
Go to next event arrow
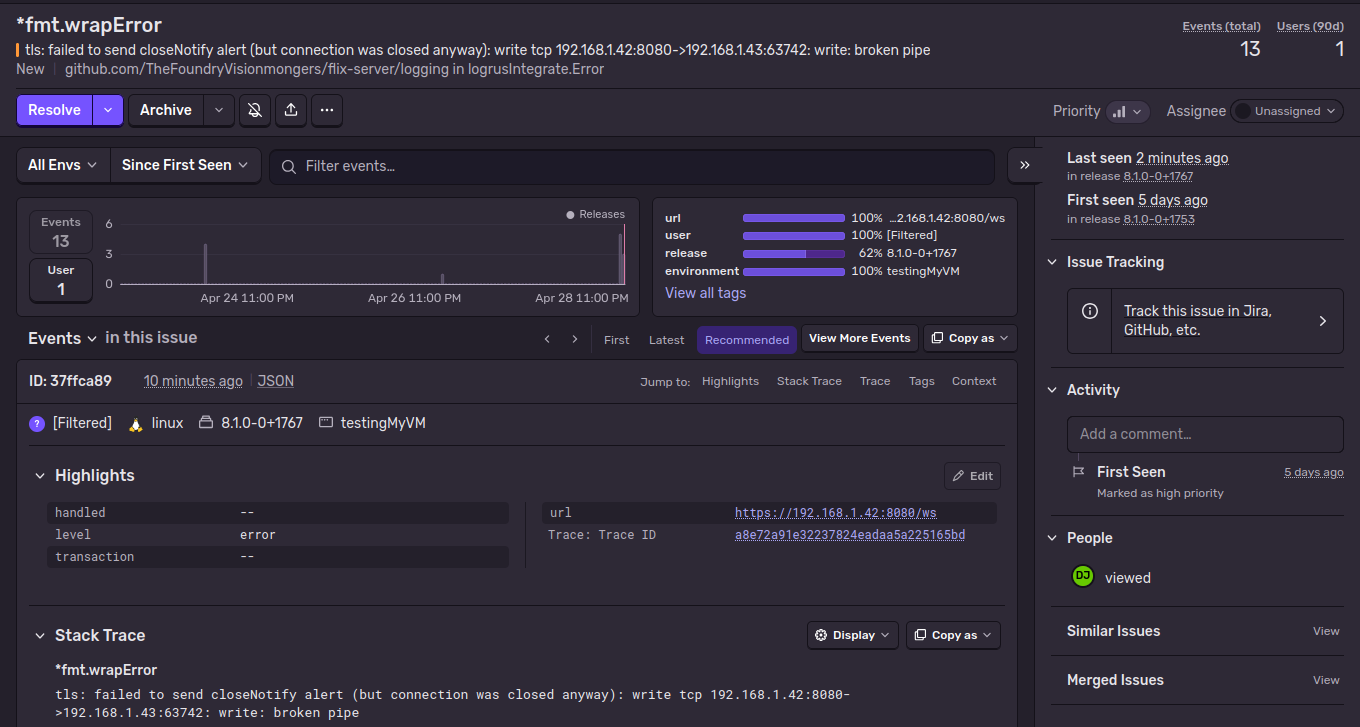575,339
